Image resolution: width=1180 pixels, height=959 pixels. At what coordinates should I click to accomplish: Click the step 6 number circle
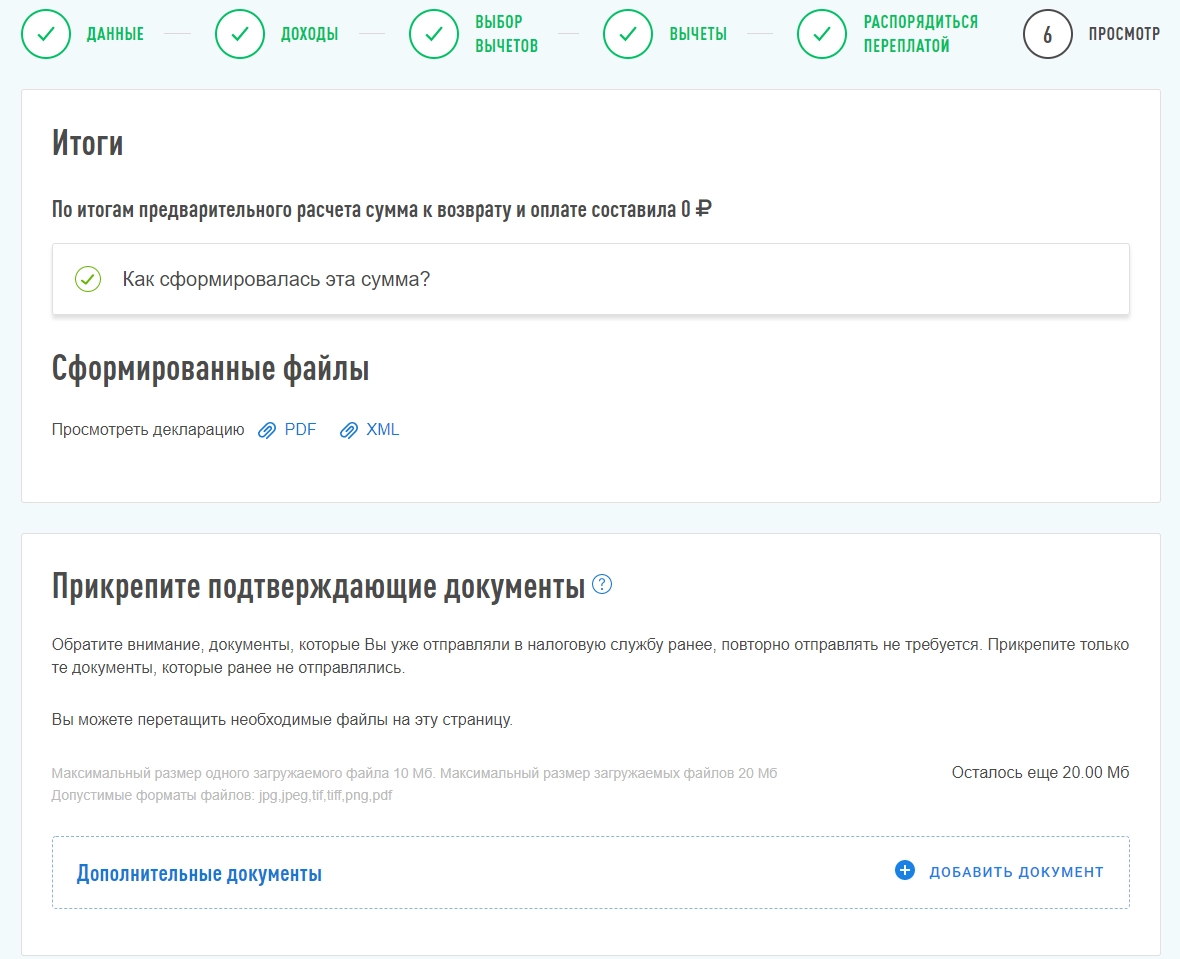coord(1048,34)
